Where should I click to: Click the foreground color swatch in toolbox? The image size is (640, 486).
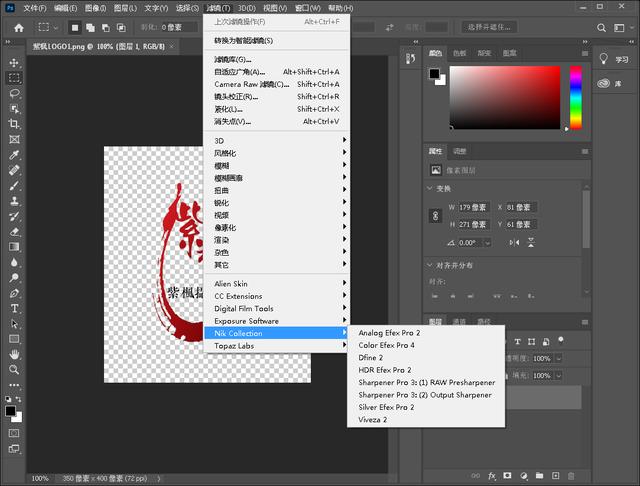point(11,411)
